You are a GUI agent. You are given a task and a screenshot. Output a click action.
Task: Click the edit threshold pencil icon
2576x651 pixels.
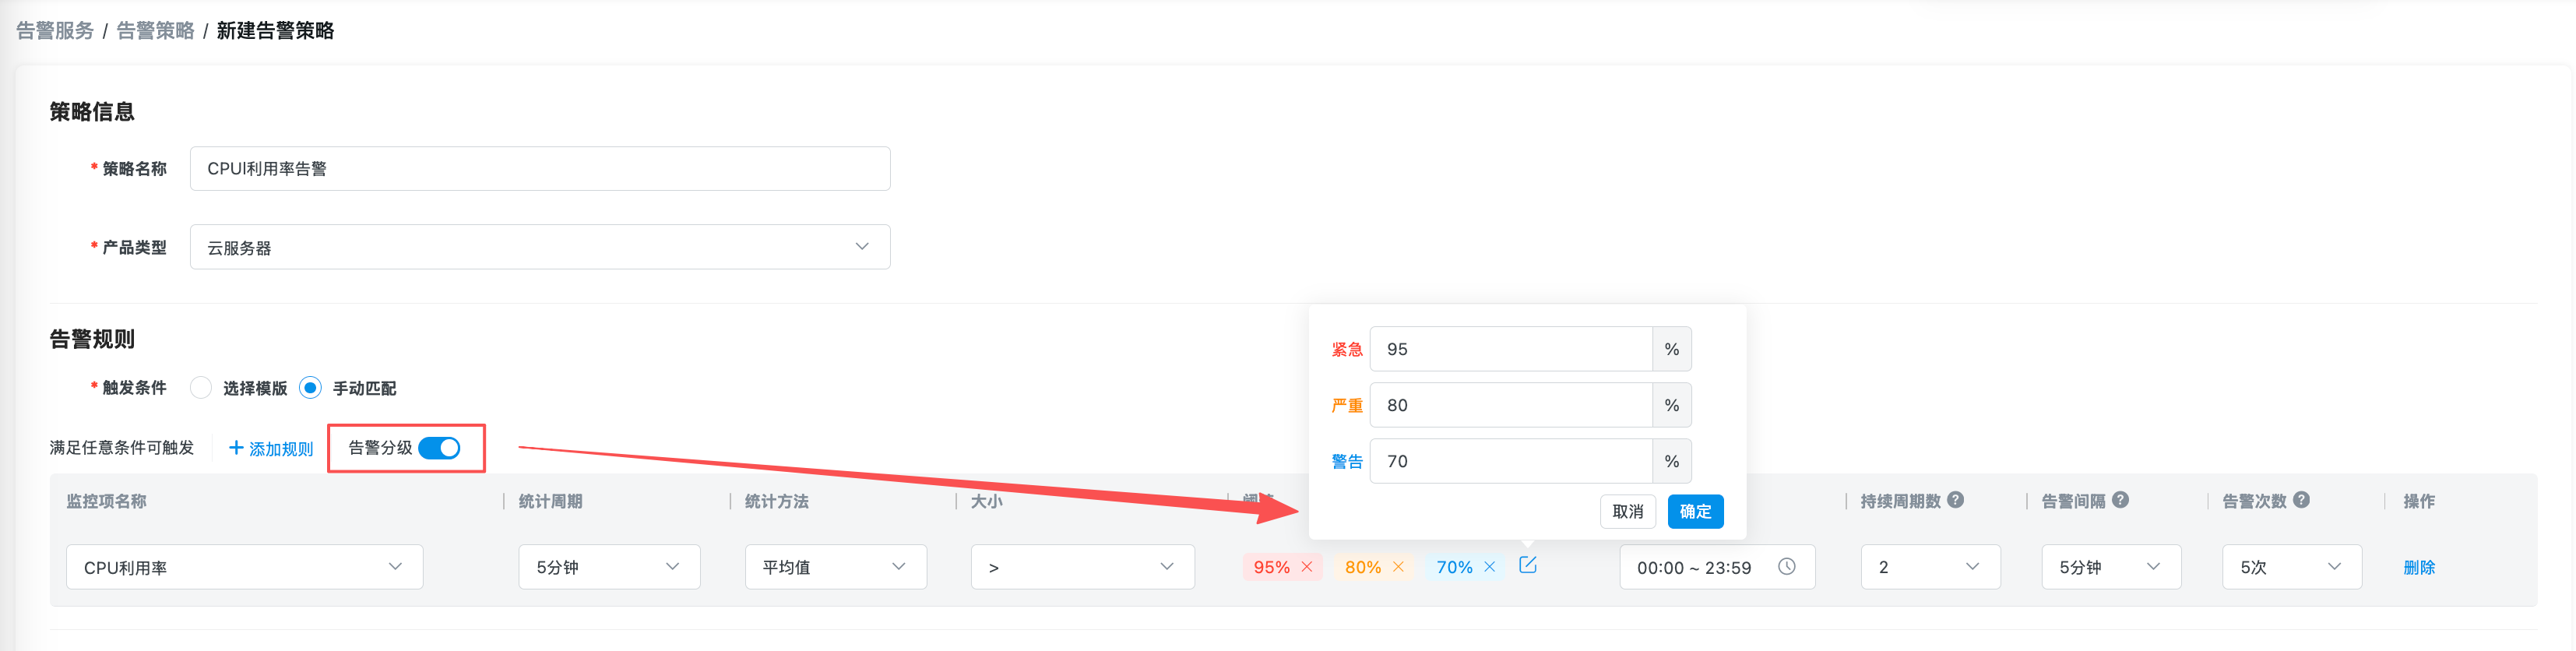[1527, 566]
